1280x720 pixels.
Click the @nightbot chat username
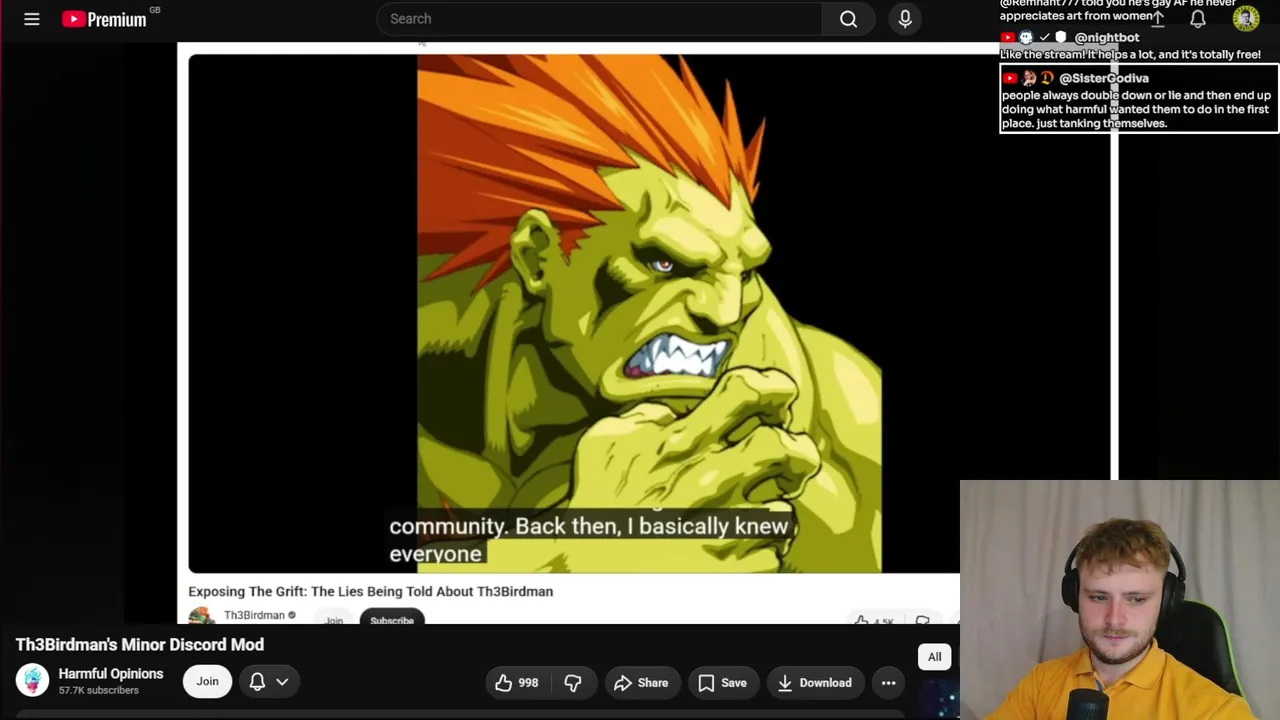point(1106,37)
